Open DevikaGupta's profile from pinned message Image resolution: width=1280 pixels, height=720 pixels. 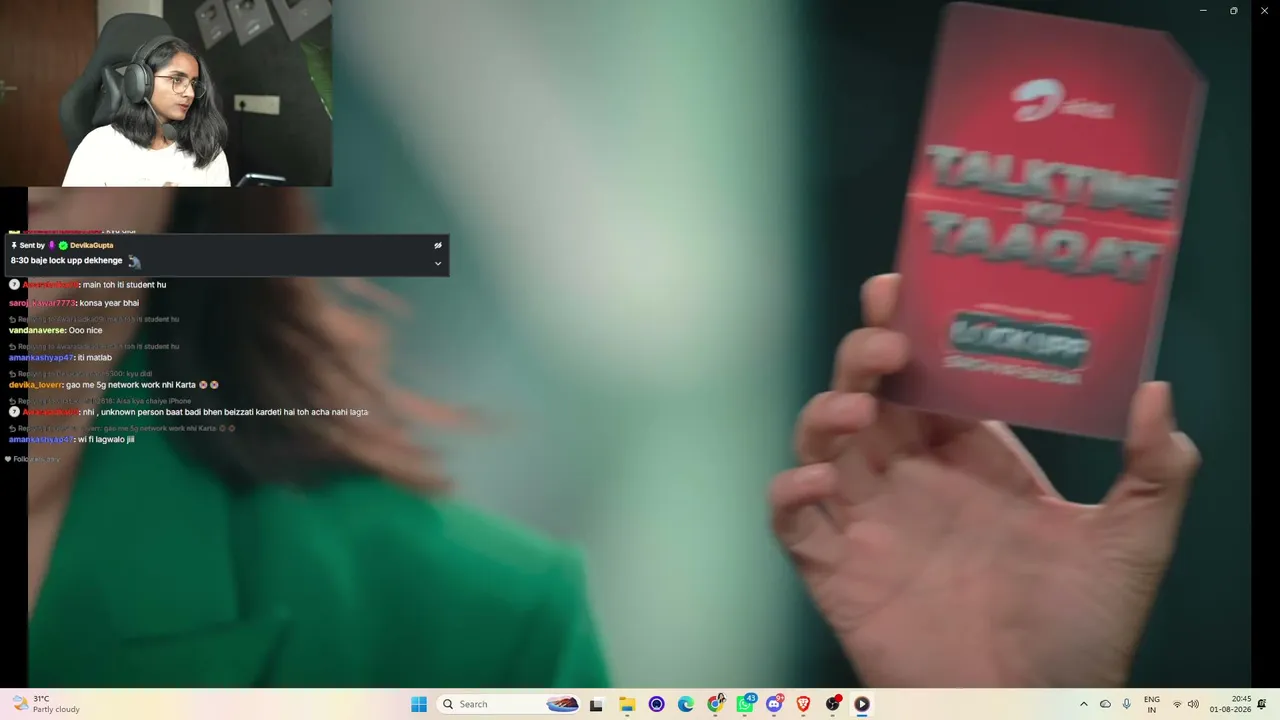pos(91,245)
